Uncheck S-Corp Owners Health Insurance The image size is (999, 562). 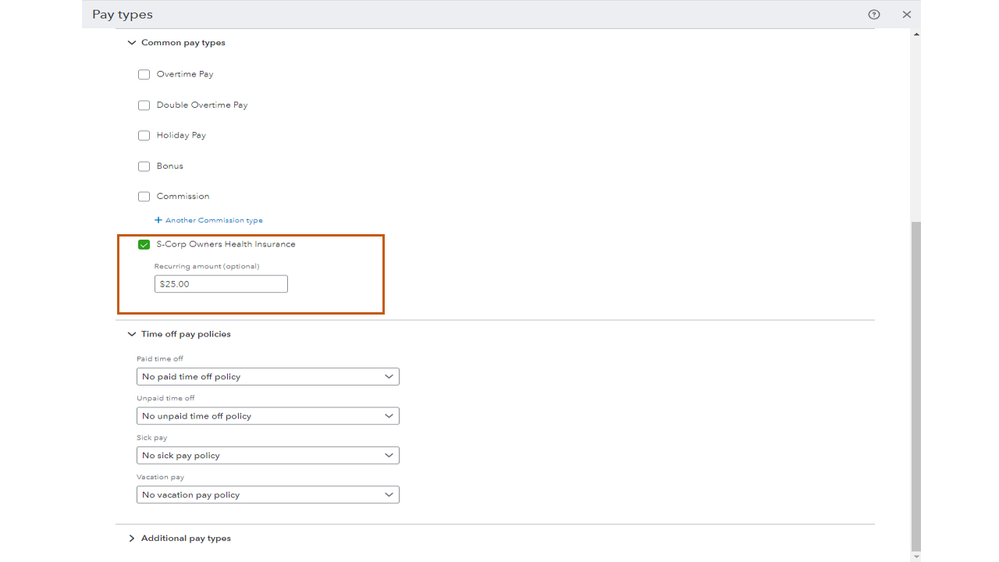coord(144,245)
